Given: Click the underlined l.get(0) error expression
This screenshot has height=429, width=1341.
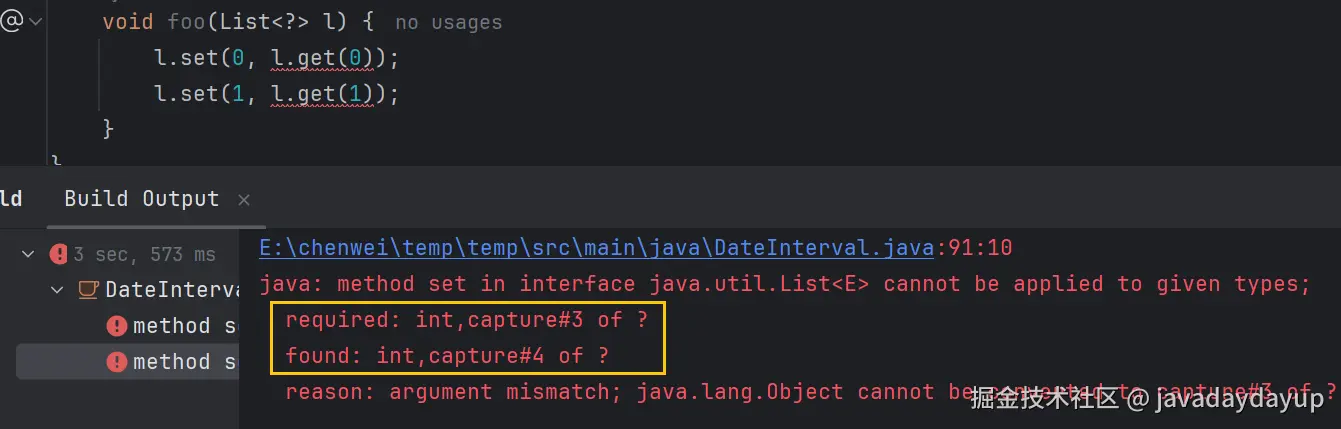Looking at the screenshot, I should point(322,58).
